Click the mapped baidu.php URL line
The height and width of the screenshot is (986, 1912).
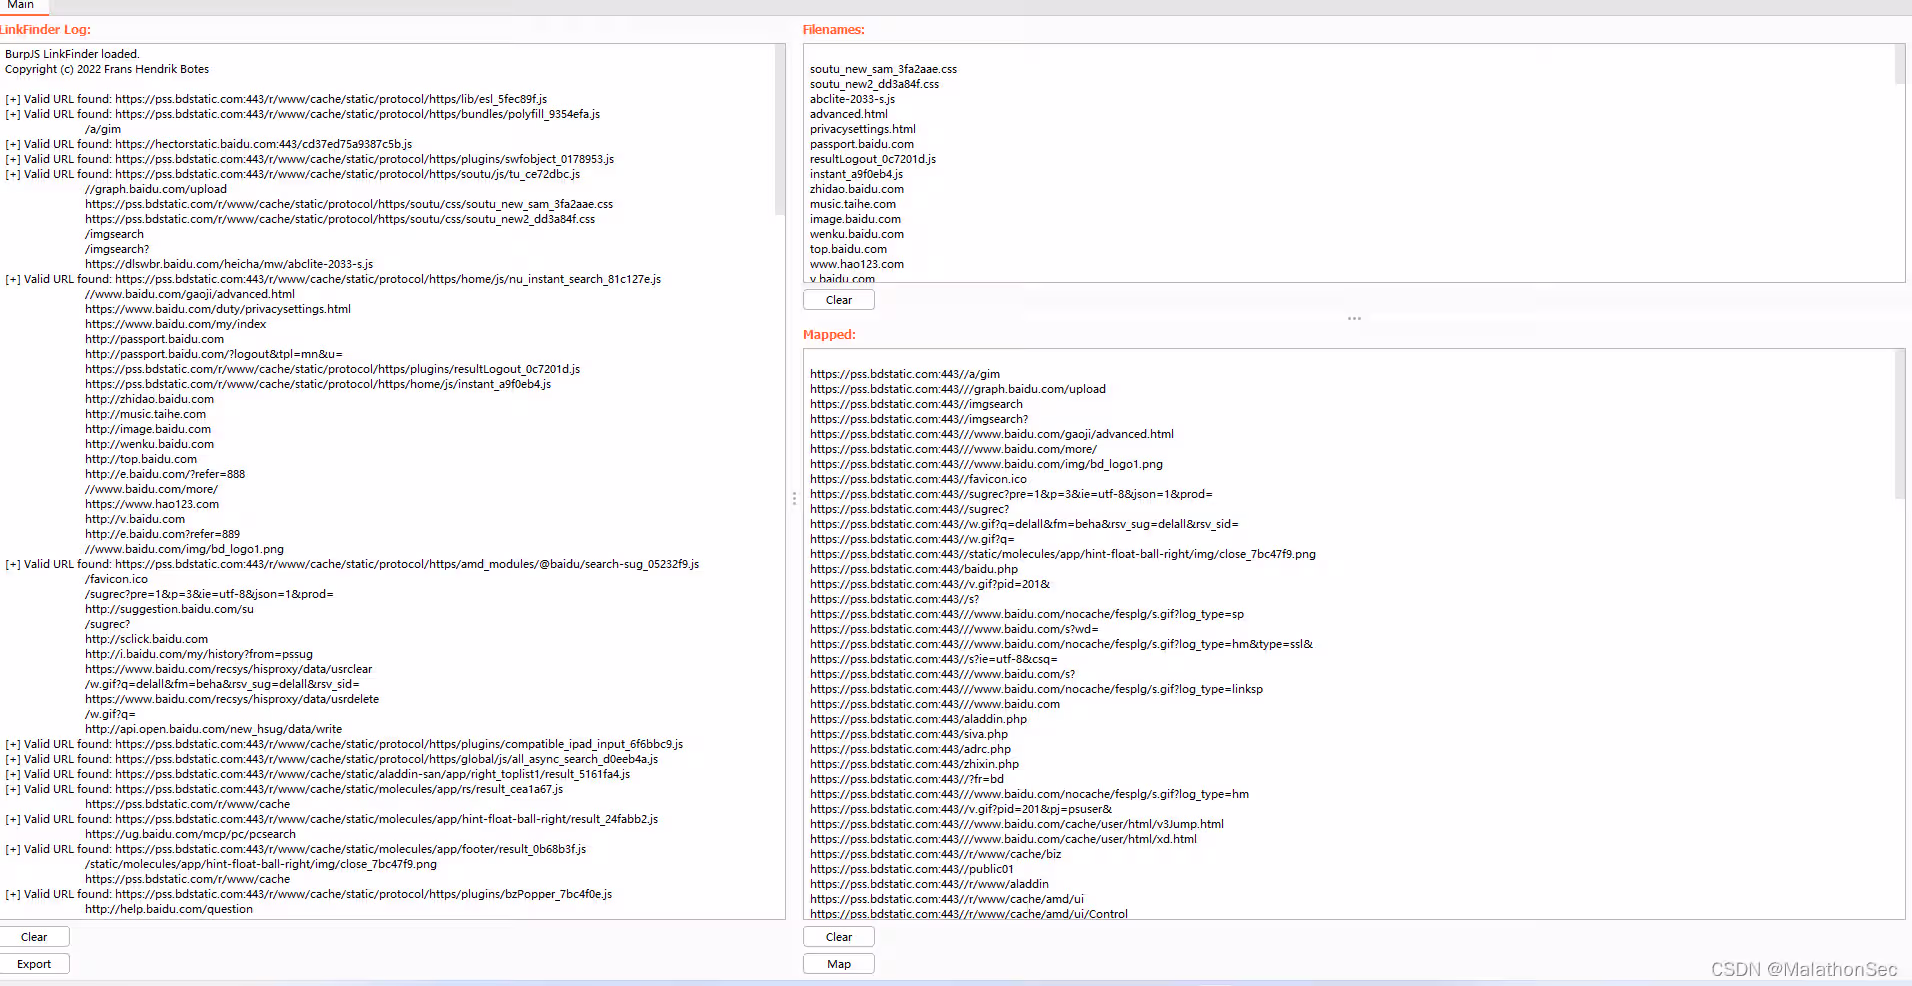click(913, 569)
